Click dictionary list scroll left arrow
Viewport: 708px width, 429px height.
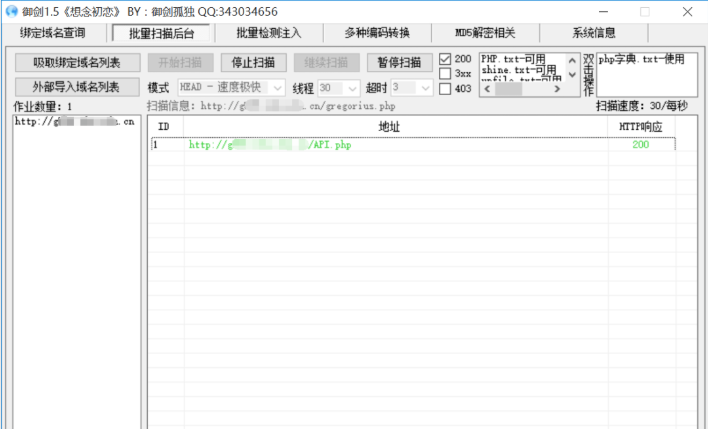pos(487,89)
